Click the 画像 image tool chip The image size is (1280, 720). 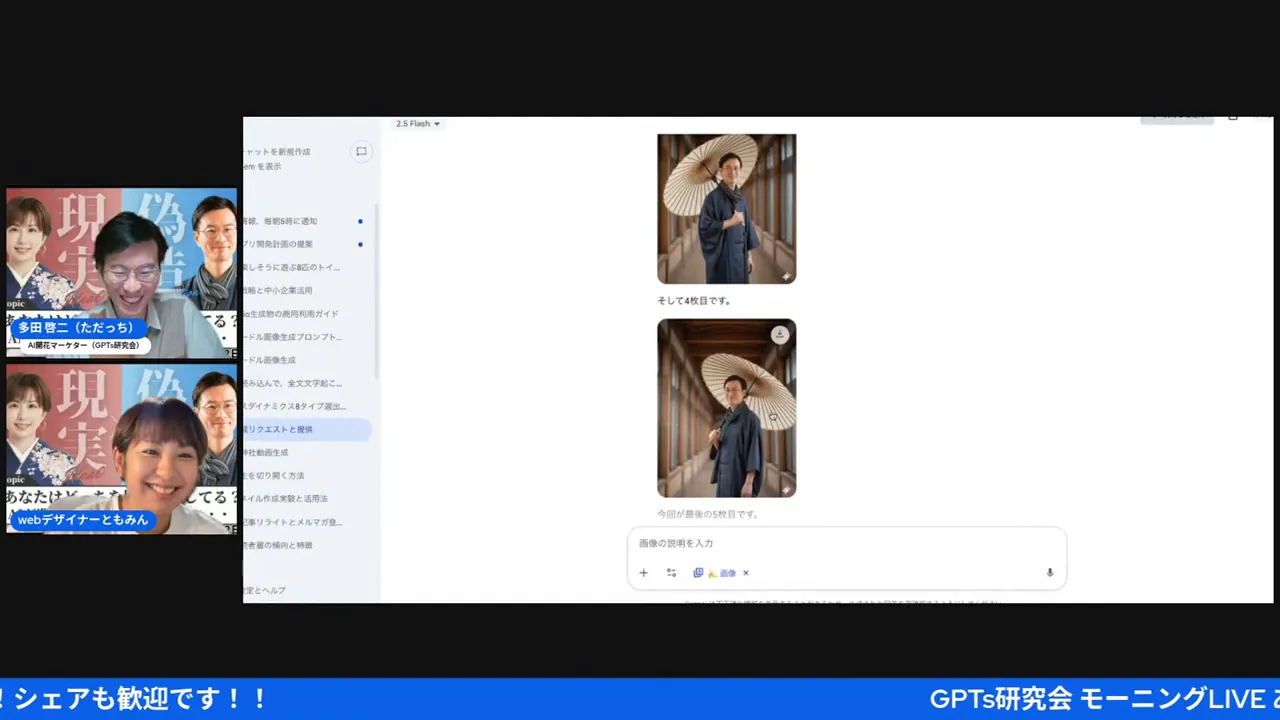coord(720,573)
